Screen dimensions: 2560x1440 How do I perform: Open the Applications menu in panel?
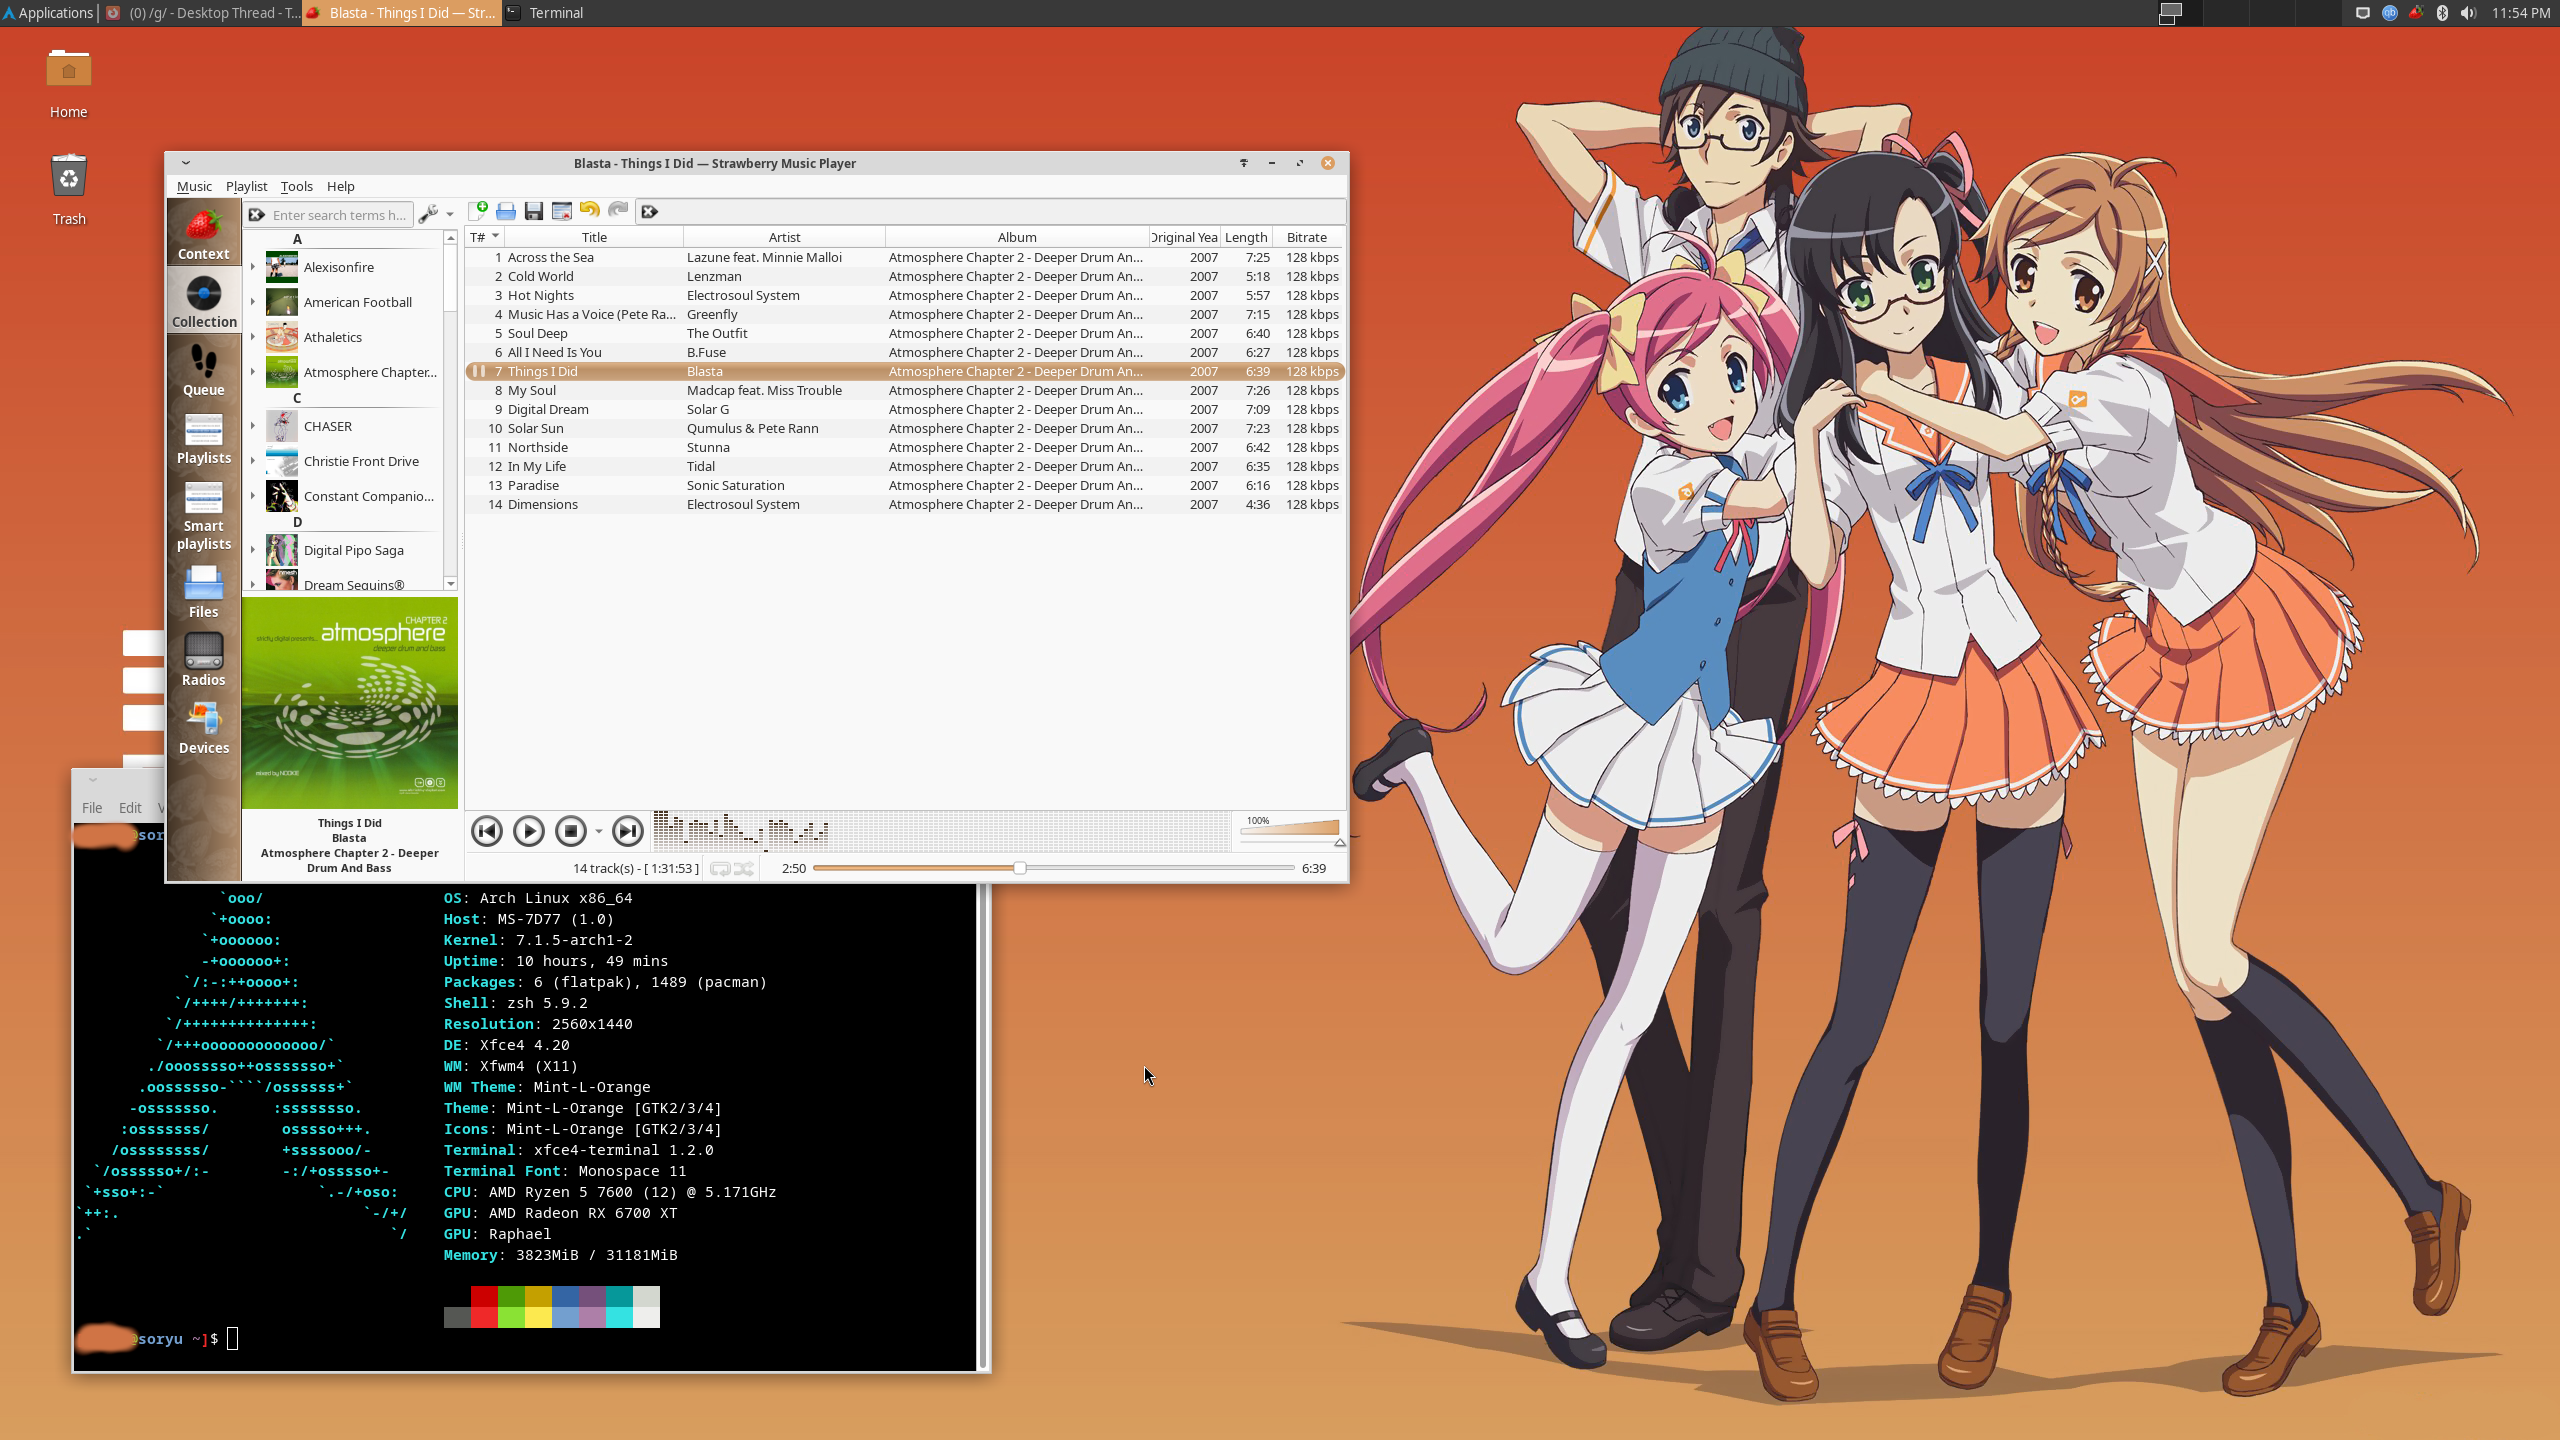(48, 13)
